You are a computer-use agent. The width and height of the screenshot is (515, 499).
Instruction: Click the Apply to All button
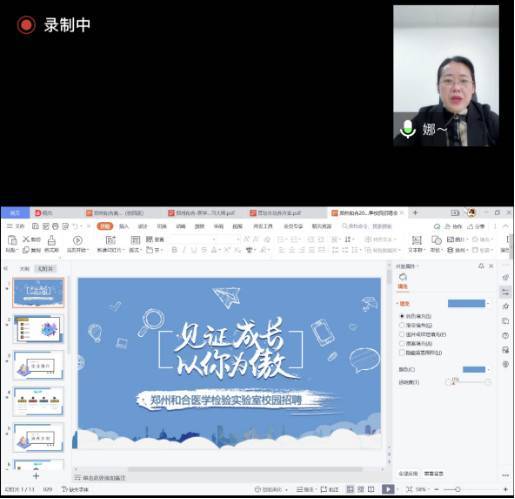[x=408, y=474]
